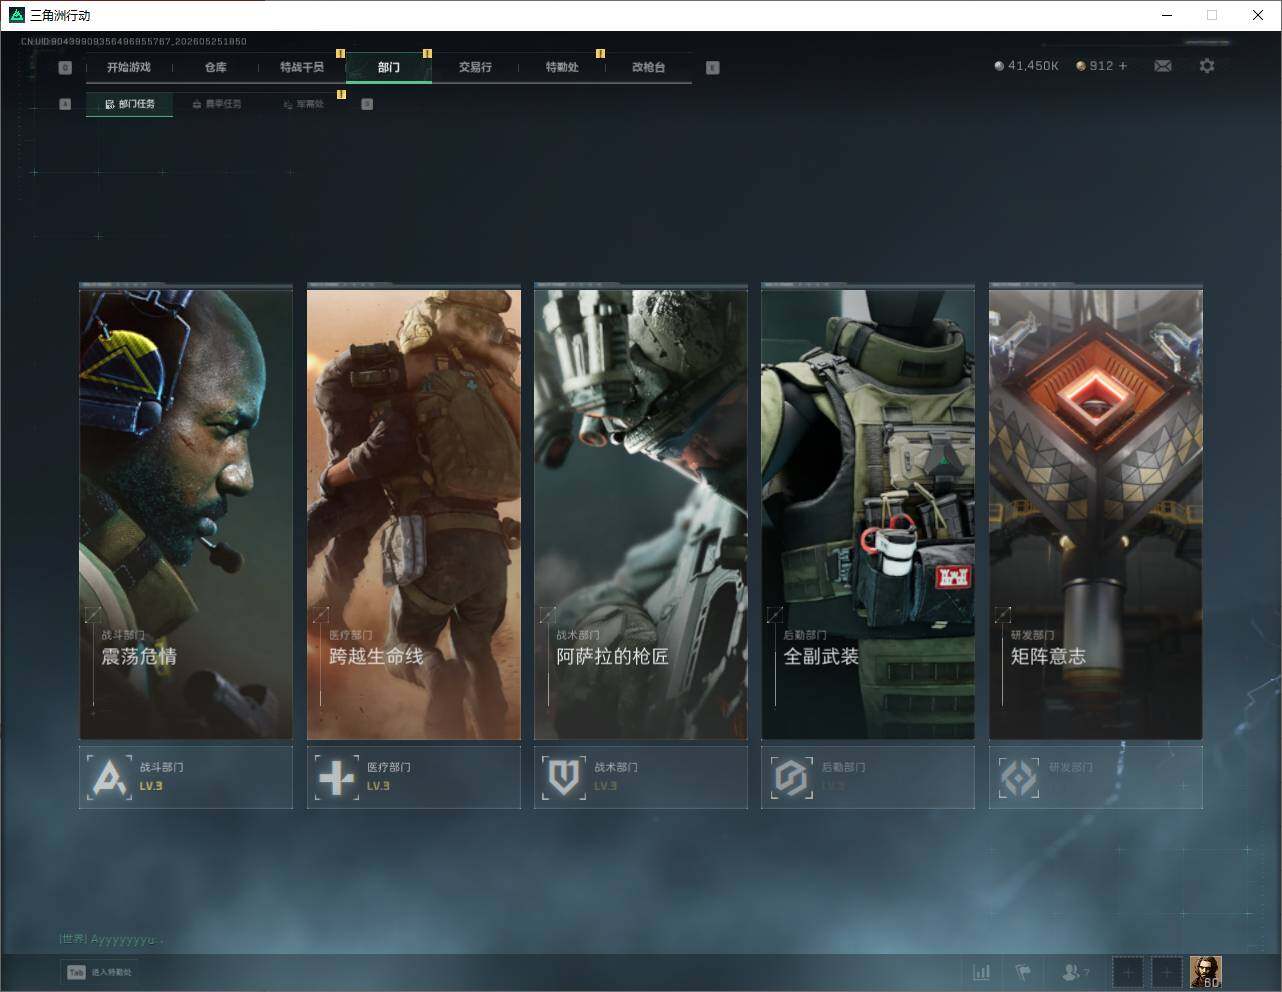Click the 战术部门 LV.3 level label
The image size is (1282, 992).
pyautogui.click(x=605, y=787)
